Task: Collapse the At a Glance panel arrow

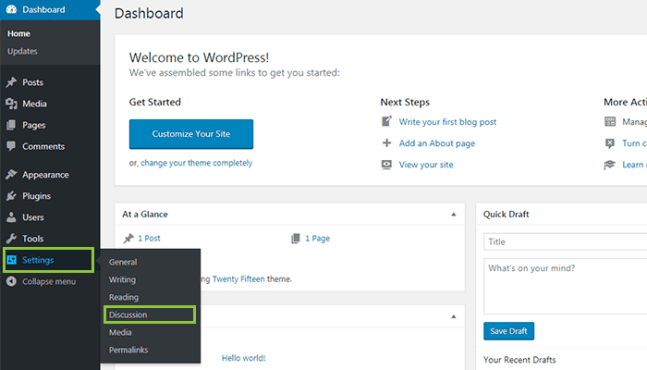Action: click(x=453, y=214)
